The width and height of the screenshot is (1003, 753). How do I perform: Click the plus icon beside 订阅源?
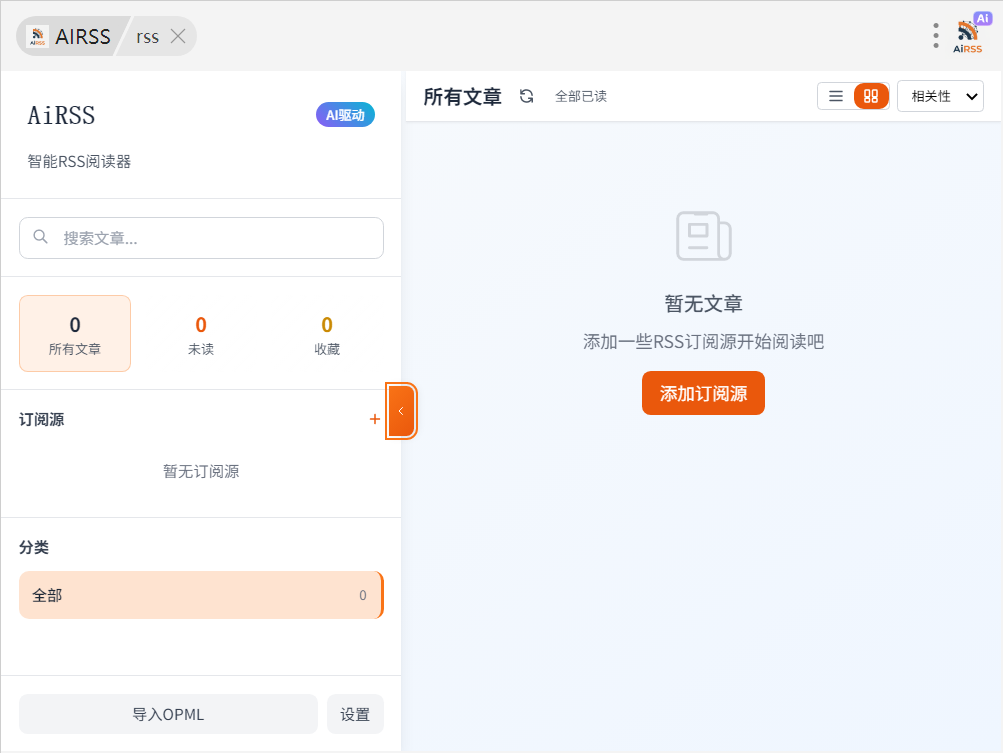click(375, 419)
